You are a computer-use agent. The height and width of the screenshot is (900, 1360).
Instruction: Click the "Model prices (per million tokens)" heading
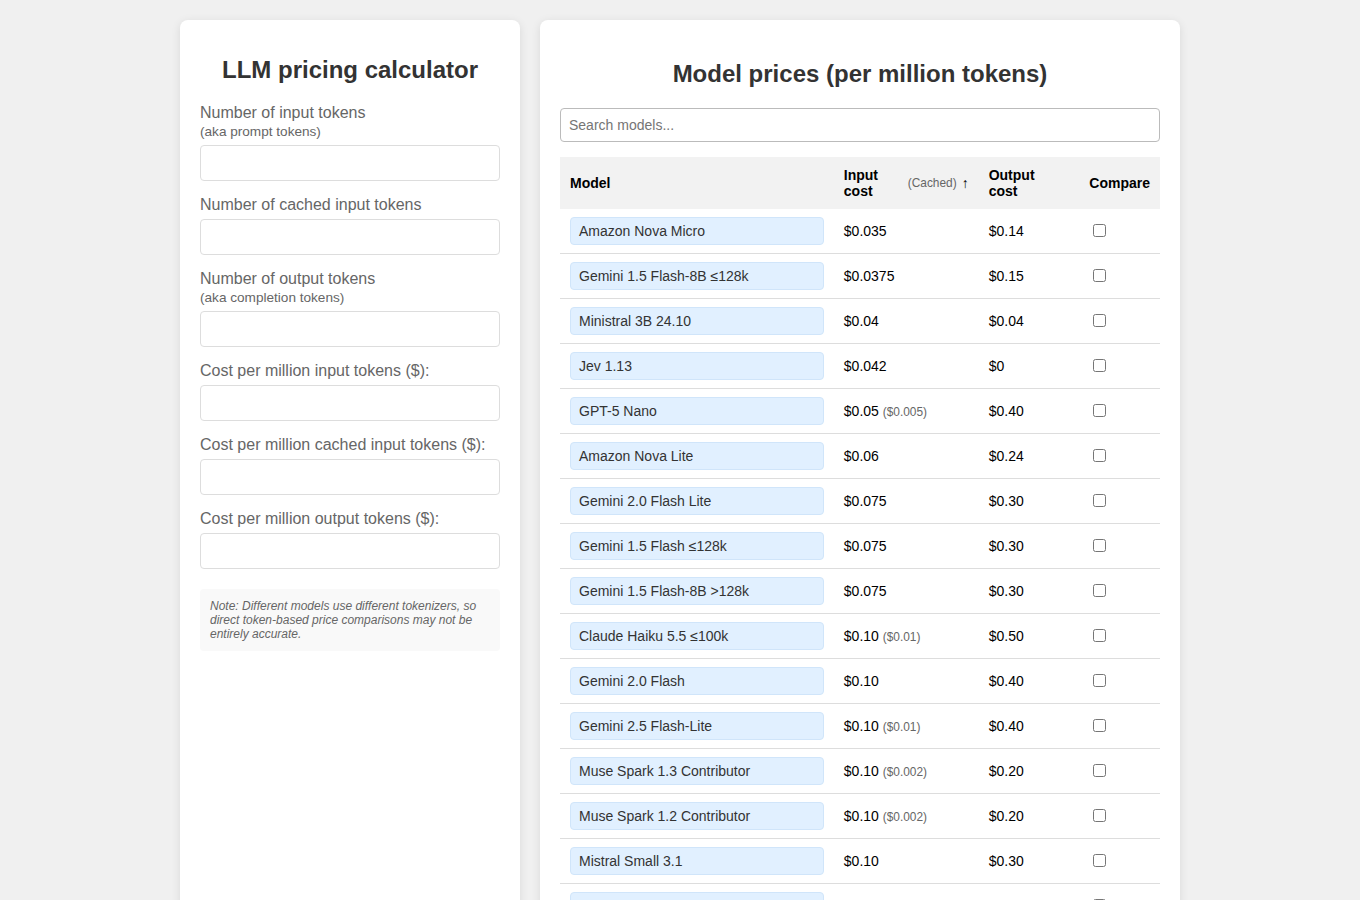(860, 74)
